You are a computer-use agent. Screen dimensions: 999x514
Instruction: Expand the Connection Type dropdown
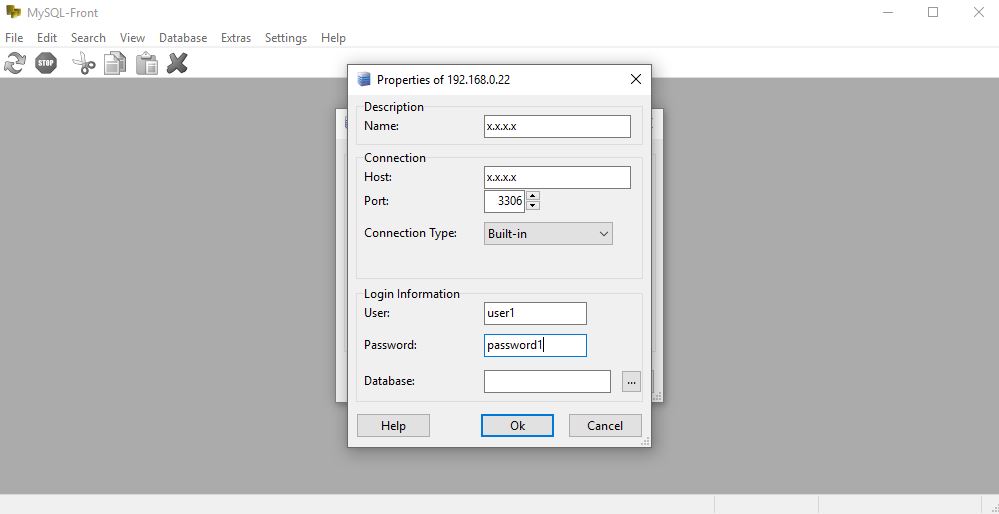(x=548, y=234)
